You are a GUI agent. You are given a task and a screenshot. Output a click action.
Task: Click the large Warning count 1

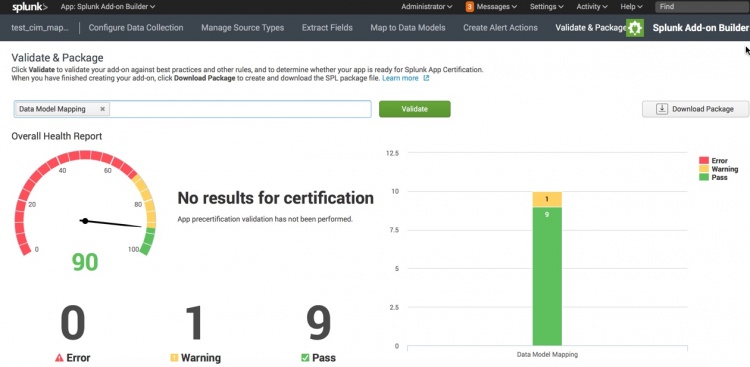click(195, 323)
